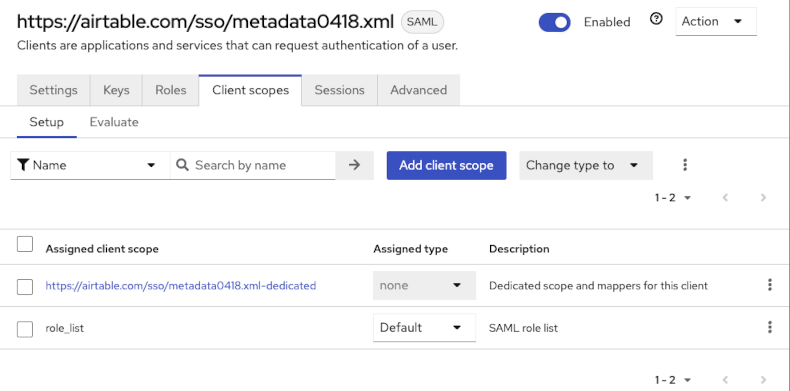This screenshot has width=790, height=391.
Task: Click the Description column header
Action: pyautogui.click(x=519, y=249)
